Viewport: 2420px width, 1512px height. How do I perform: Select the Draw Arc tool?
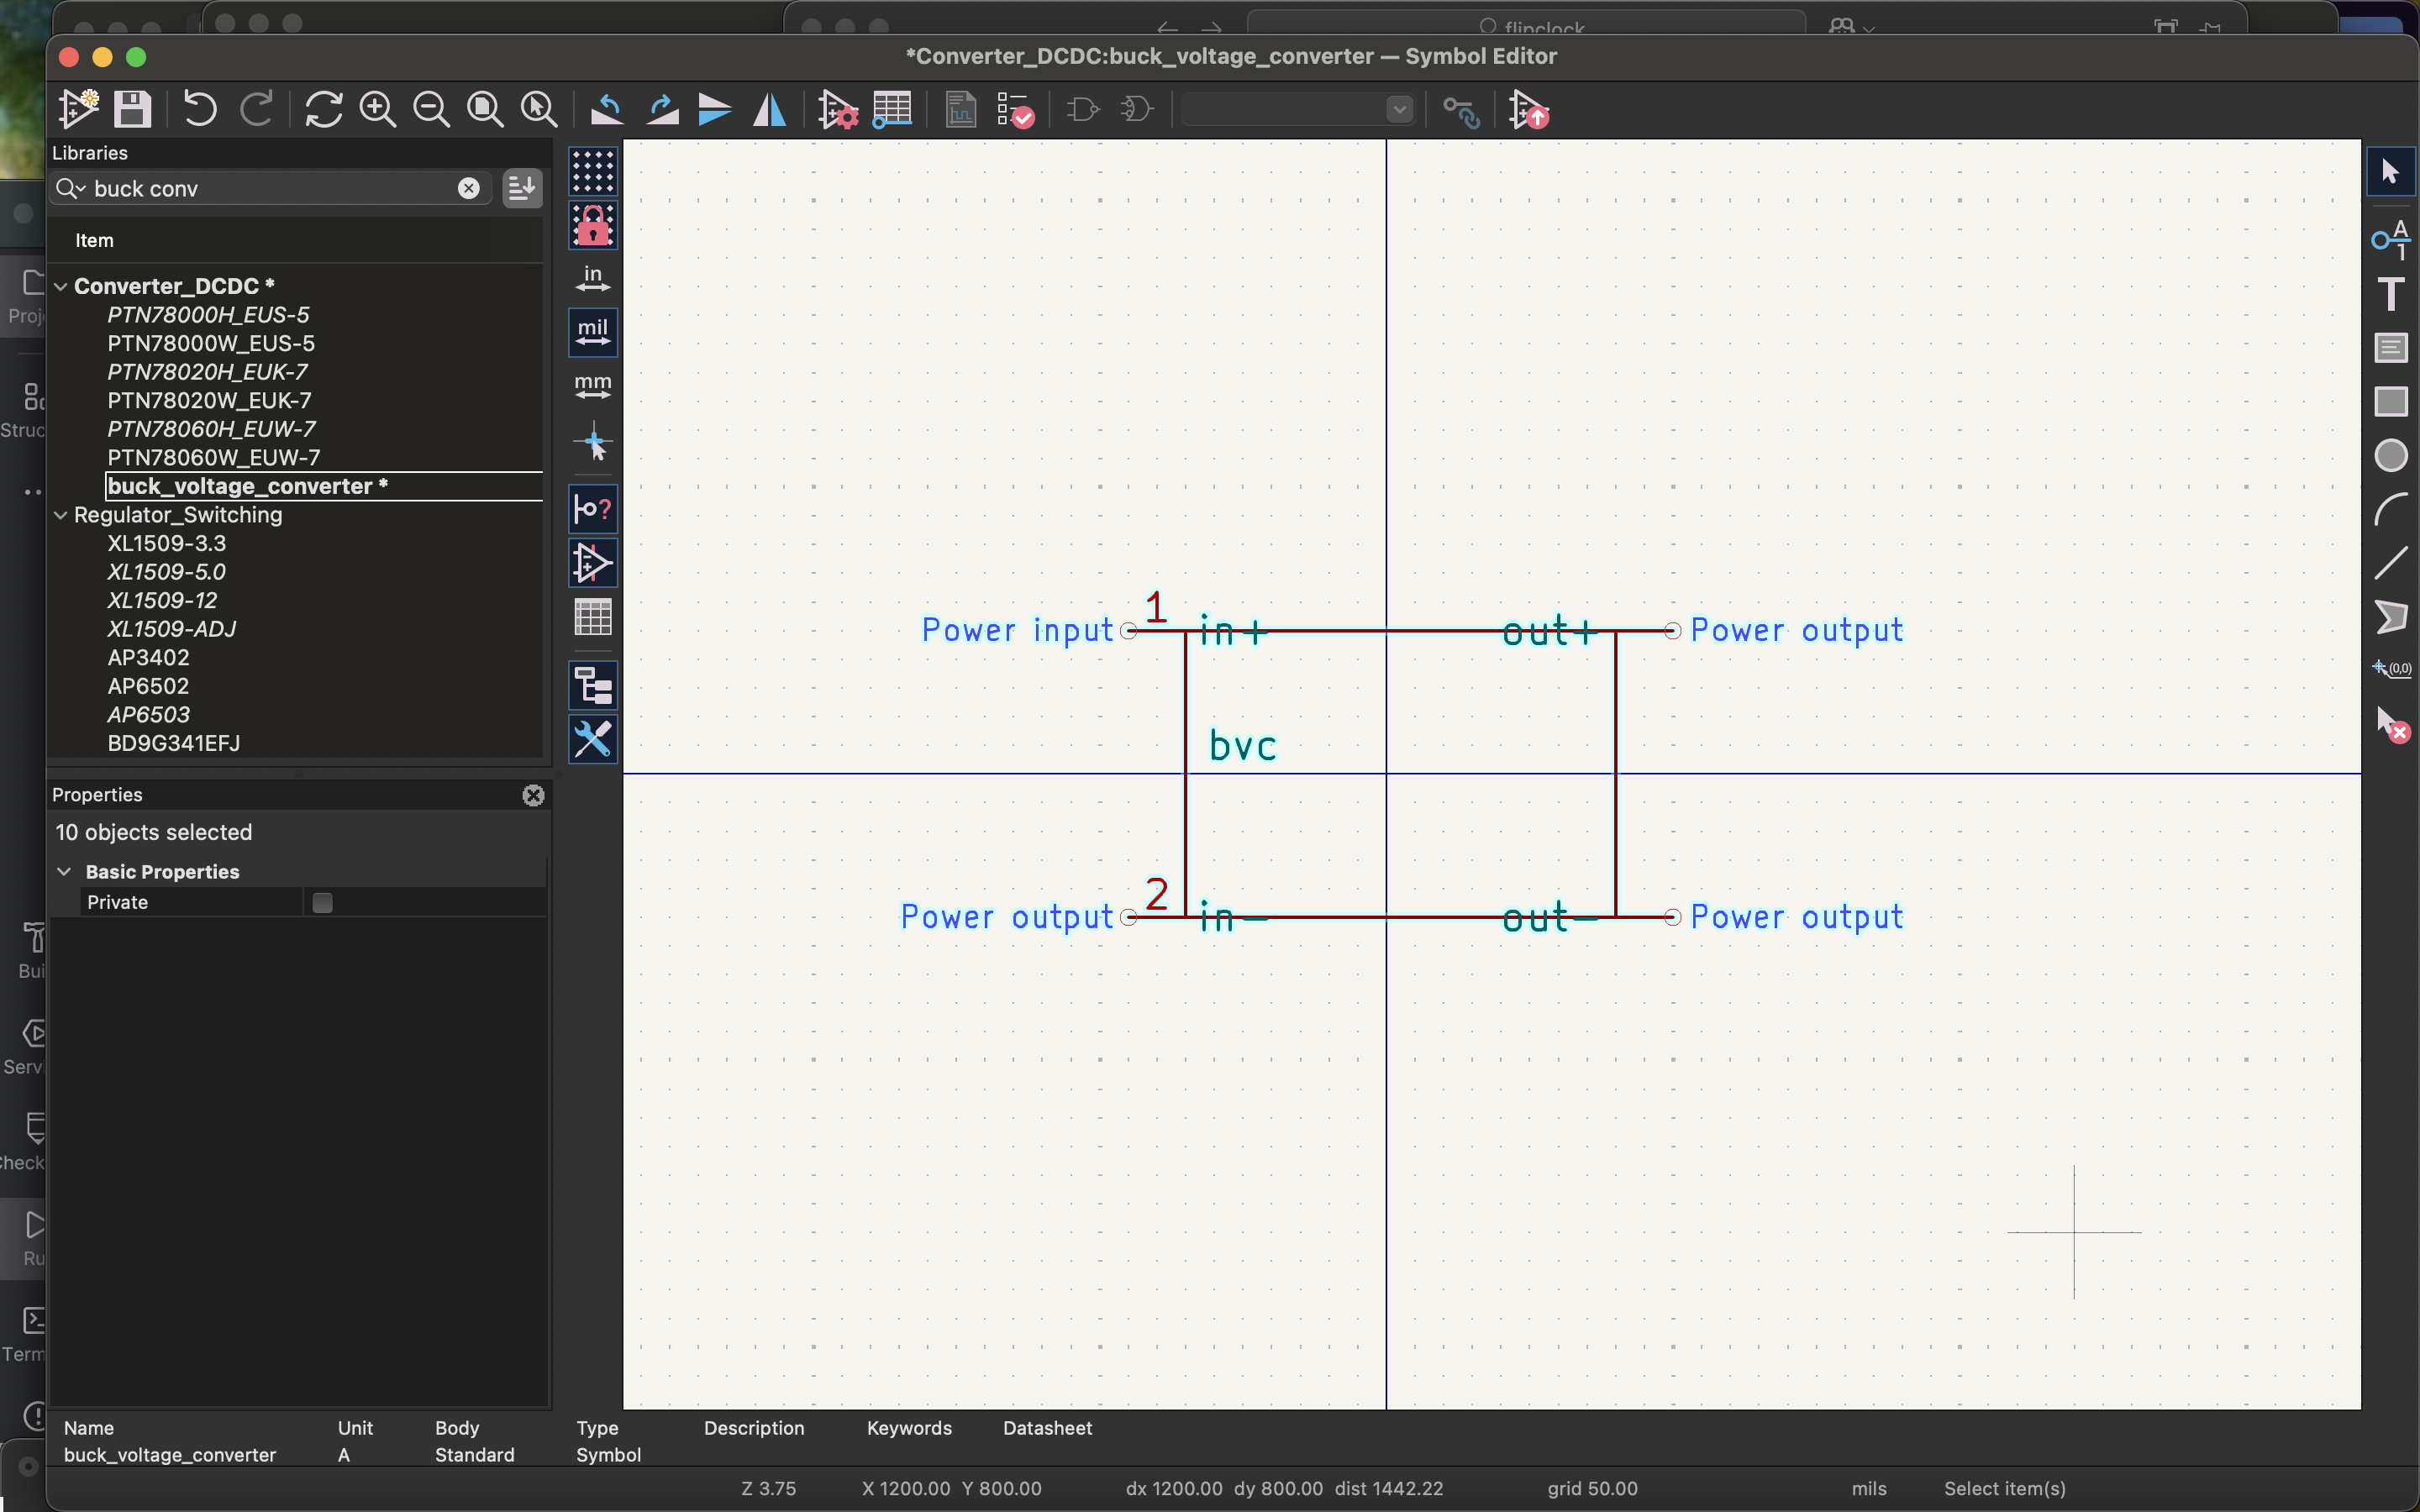point(2390,509)
